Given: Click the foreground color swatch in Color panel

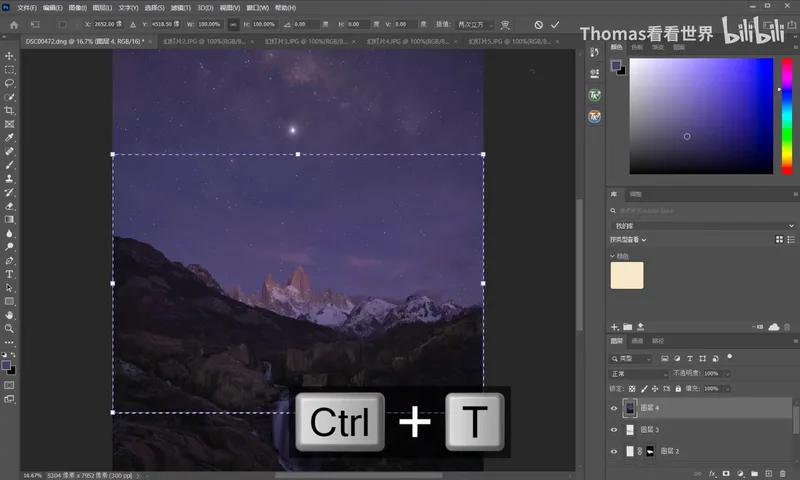Looking at the screenshot, I should point(616,65).
